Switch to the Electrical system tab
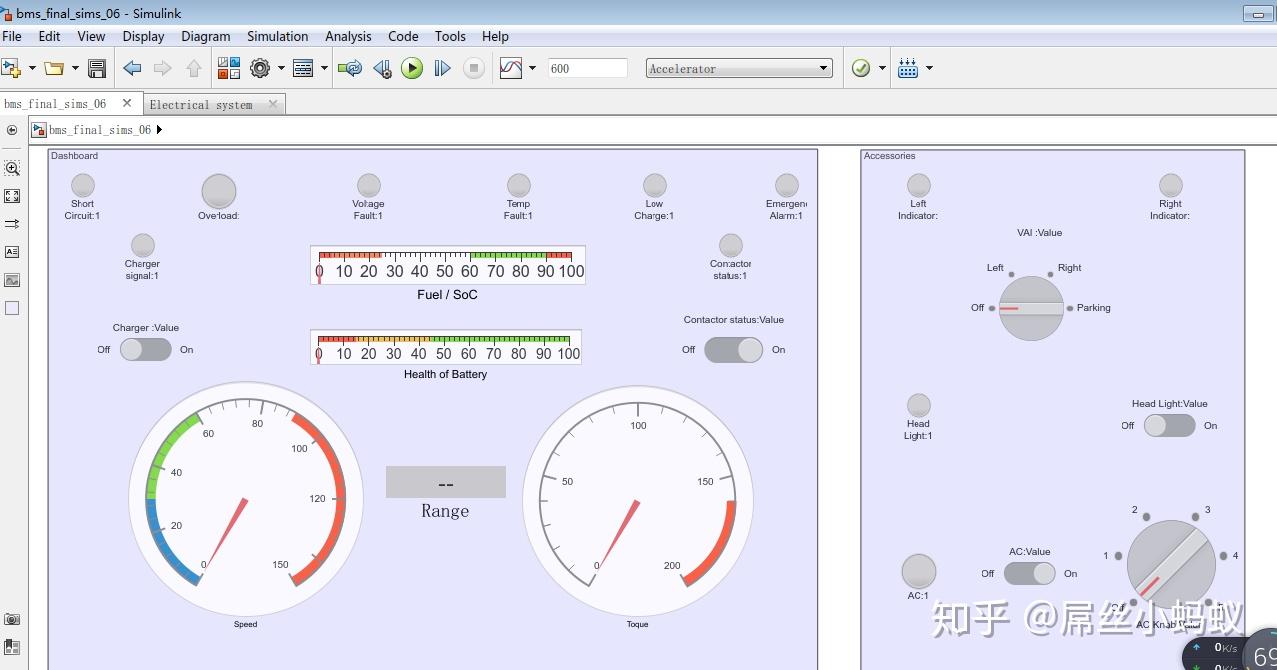 pos(203,103)
